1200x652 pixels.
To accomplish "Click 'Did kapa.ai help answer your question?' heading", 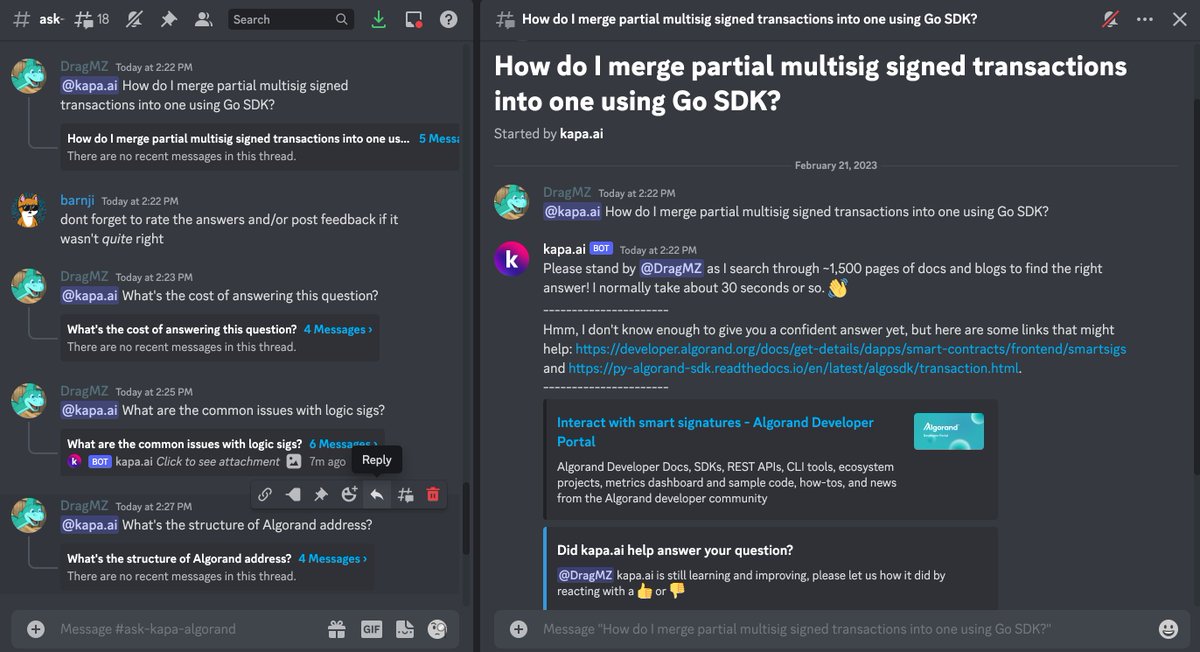I will (675, 550).
